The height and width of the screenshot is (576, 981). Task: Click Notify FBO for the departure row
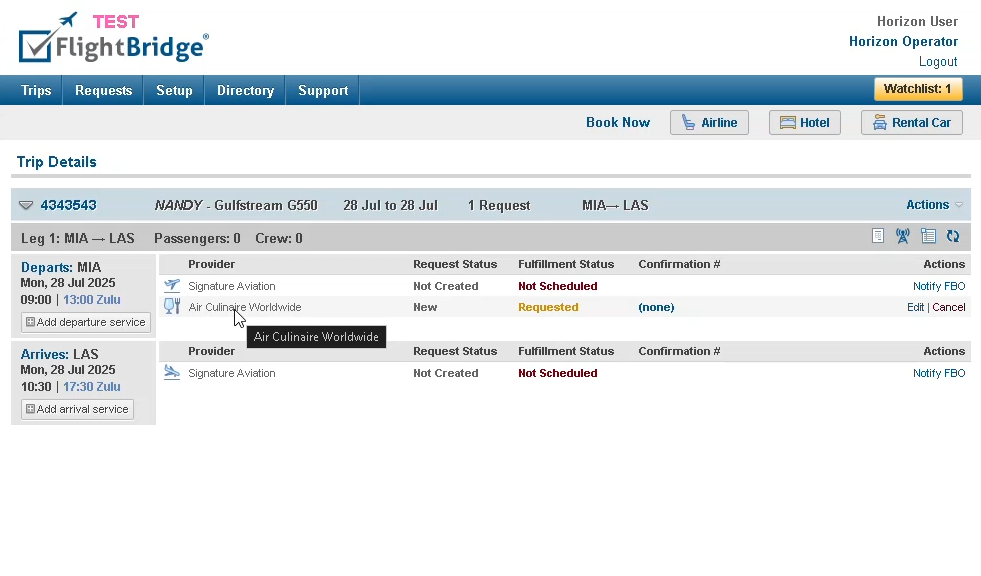pos(938,286)
